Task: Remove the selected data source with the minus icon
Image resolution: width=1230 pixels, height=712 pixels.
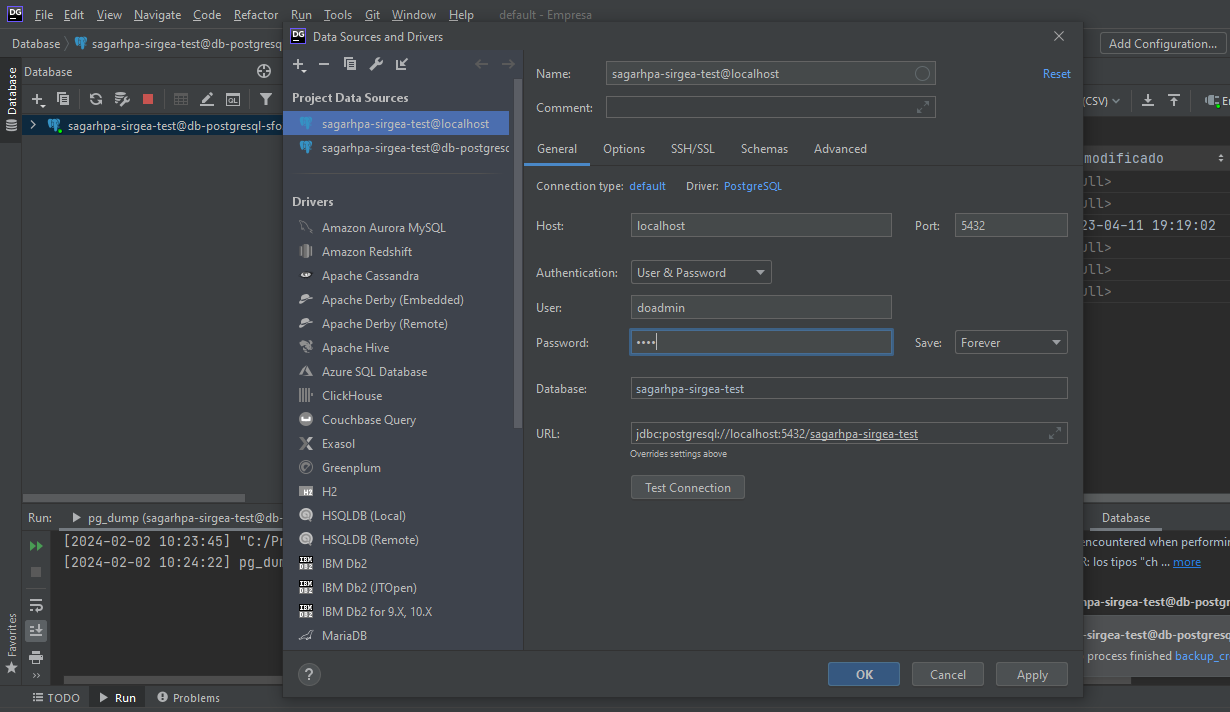Action: (x=324, y=65)
